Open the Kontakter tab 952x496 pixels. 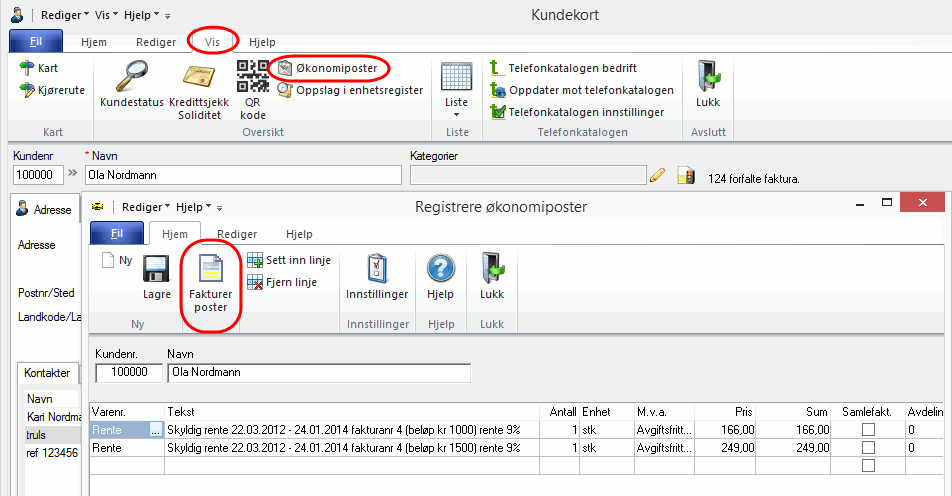click(47, 373)
